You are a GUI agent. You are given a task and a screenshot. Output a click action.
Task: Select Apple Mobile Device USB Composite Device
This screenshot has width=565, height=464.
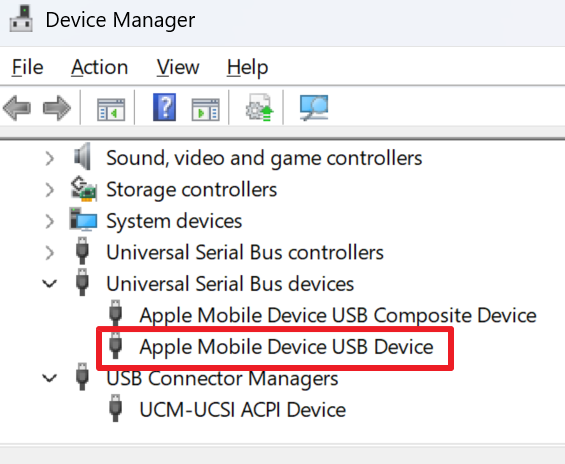tap(338, 315)
